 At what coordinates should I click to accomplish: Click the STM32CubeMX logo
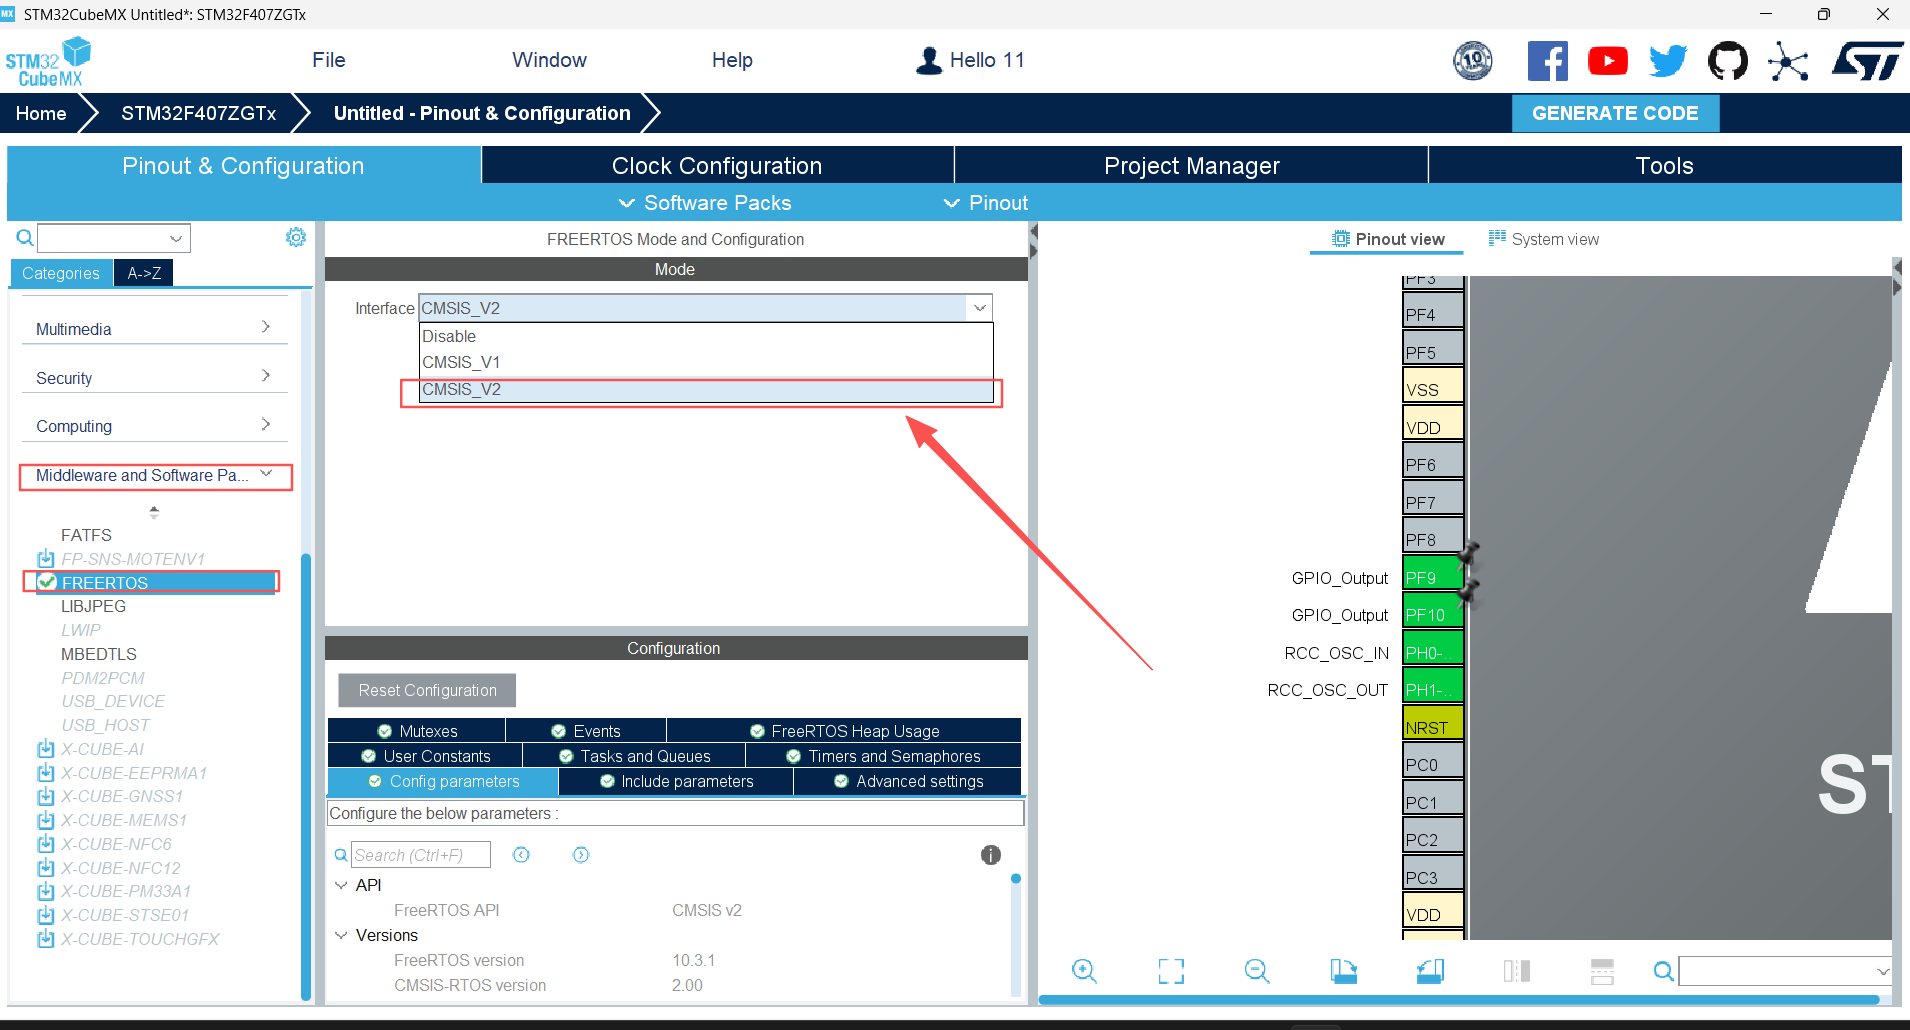click(x=48, y=62)
